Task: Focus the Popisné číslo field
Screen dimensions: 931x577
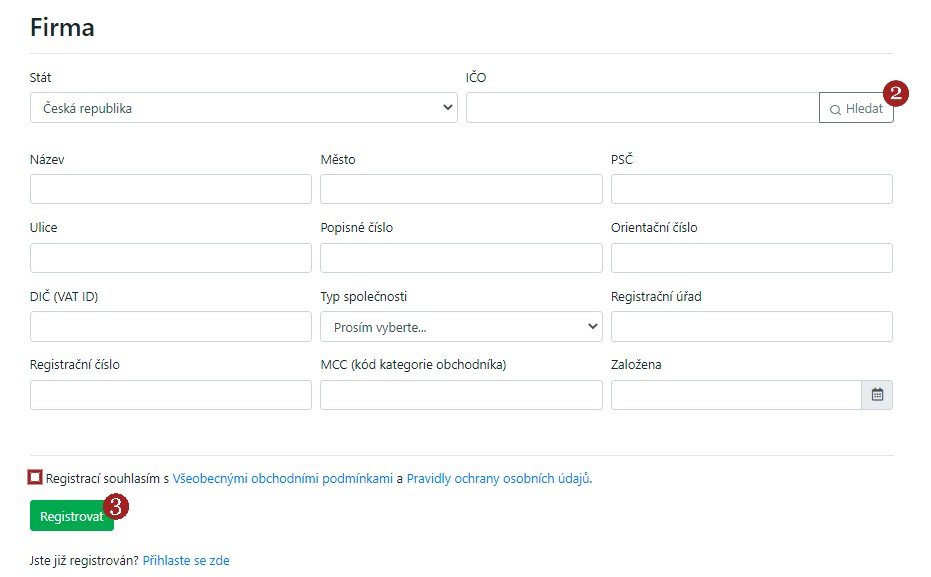Action: click(460, 257)
